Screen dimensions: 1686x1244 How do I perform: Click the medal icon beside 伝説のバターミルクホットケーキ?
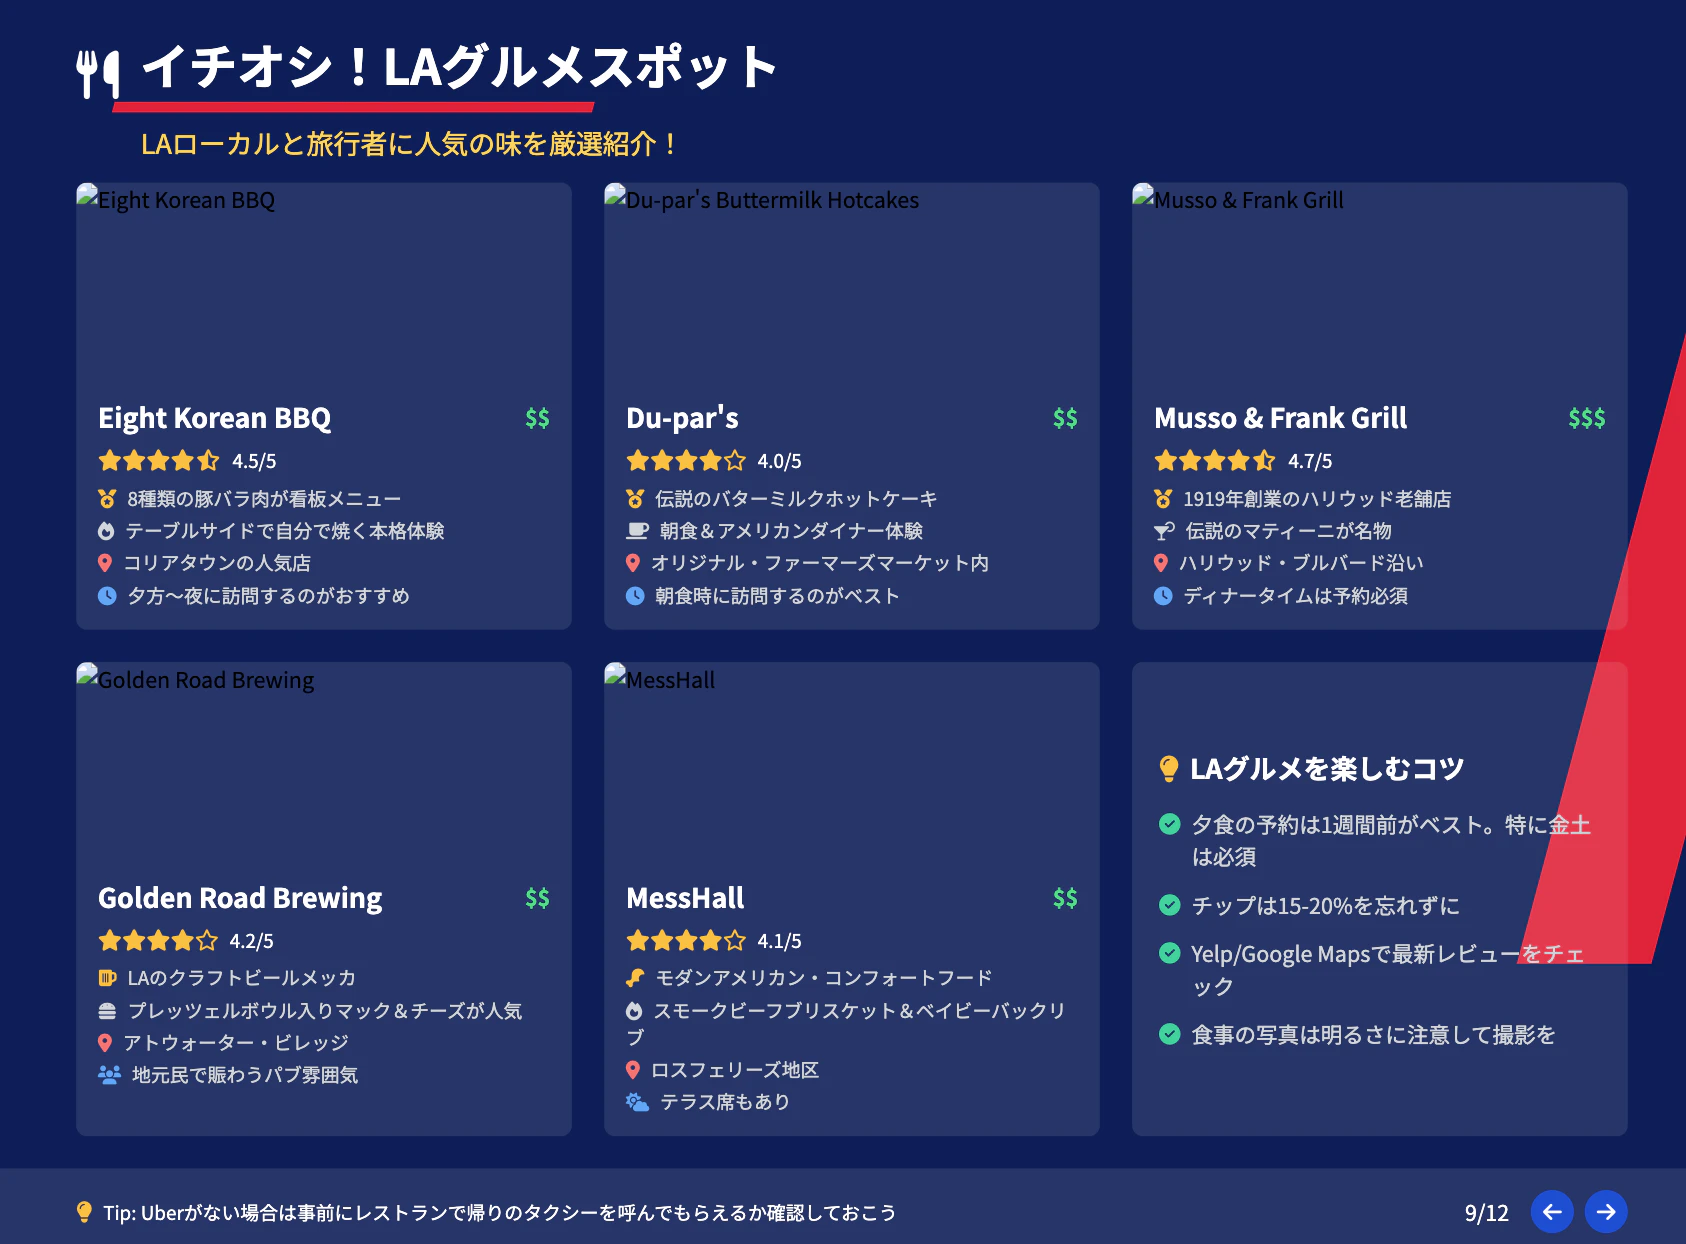pos(635,498)
